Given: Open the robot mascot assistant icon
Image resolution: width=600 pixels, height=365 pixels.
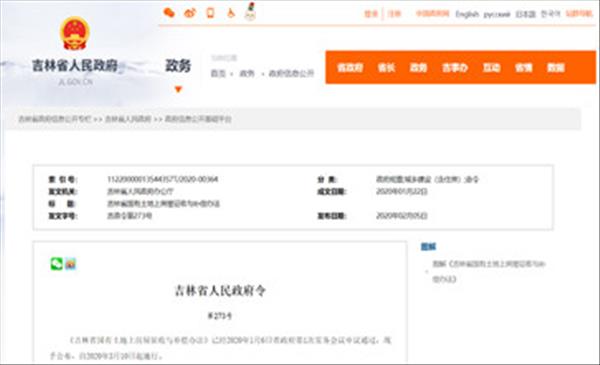Looking at the screenshot, I should click(250, 11).
